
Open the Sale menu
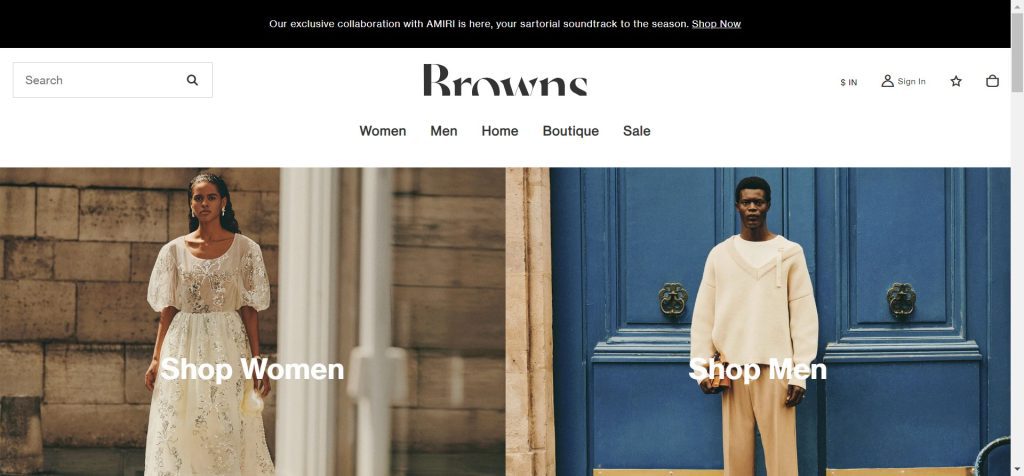[637, 131]
